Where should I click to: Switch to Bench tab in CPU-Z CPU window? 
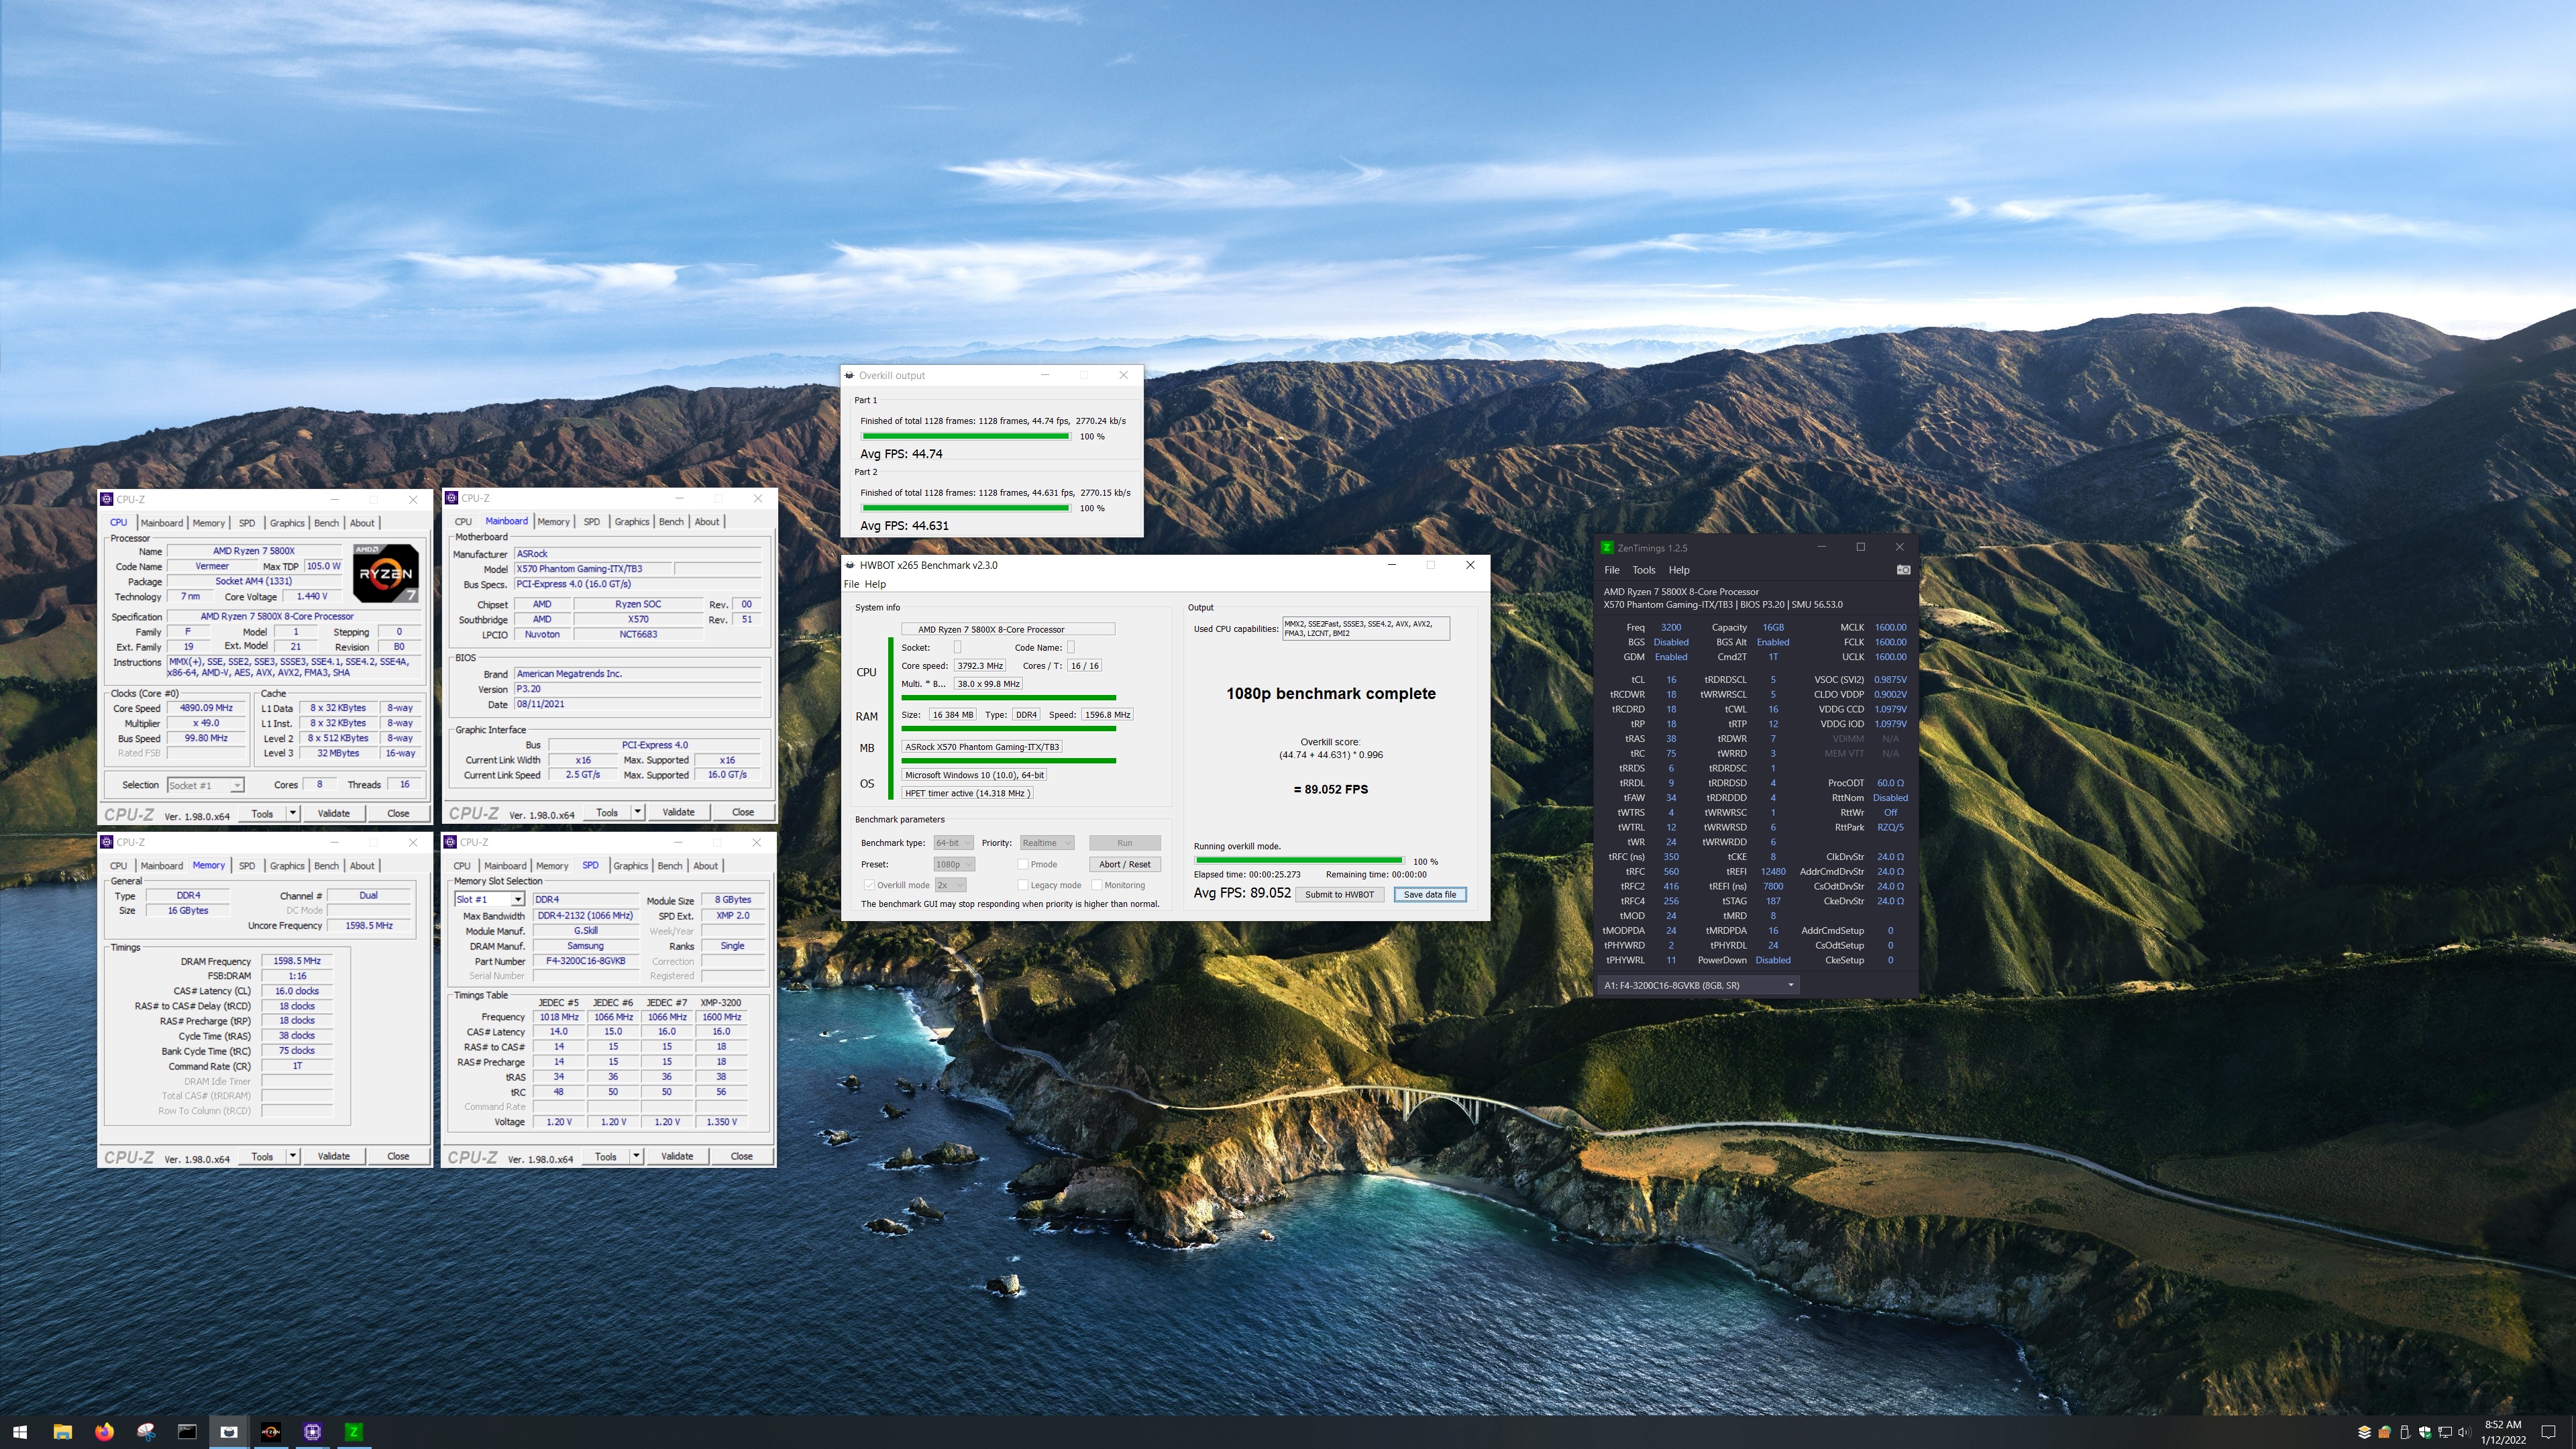coord(326,523)
